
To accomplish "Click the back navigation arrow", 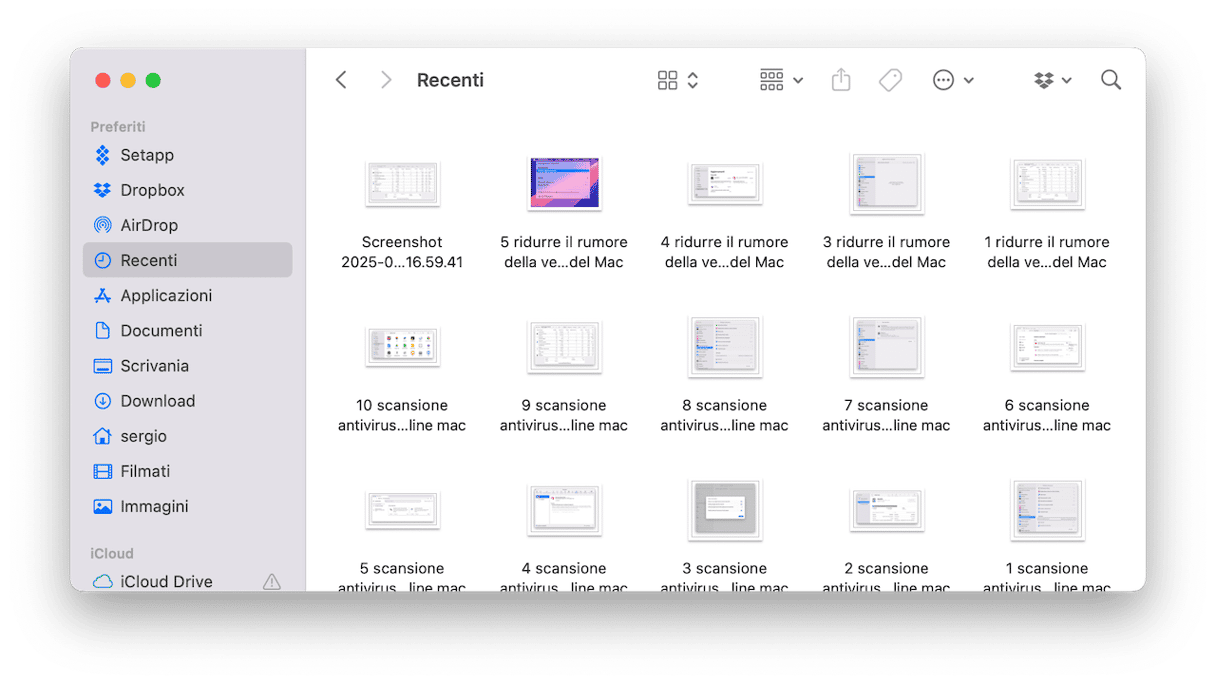I will (x=341, y=80).
